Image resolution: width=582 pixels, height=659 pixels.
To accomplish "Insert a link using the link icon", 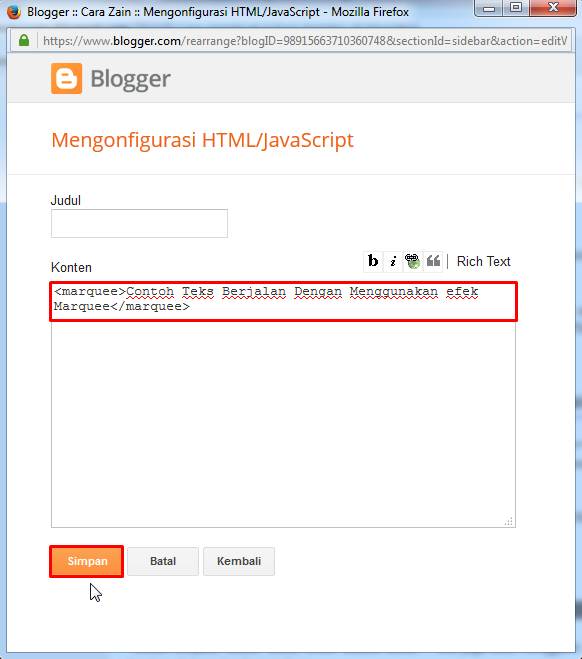I will click(413, 261).
